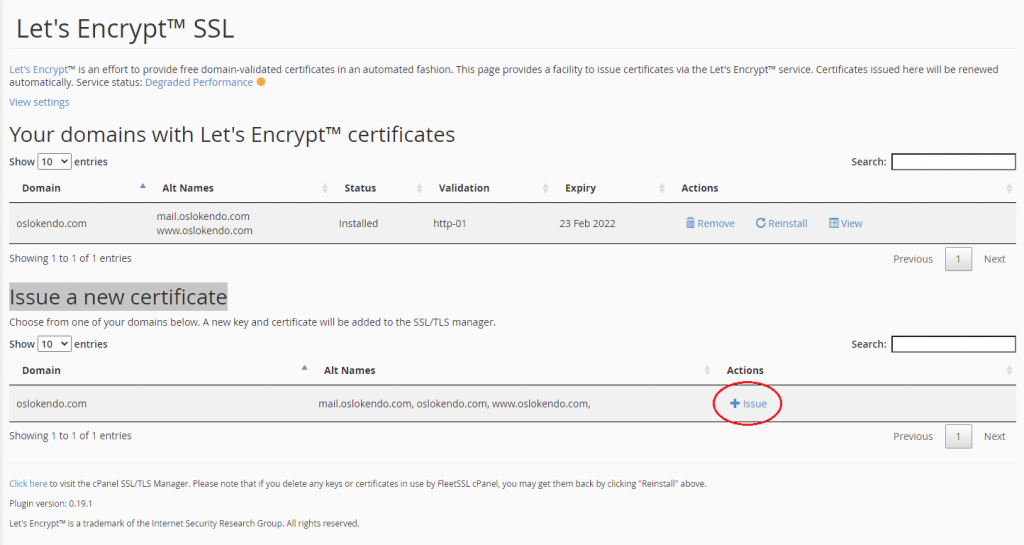Click the plus Issue icon for oslokendo.com
The width and height of the screenshot is (1024, 545).
click(x=735, y=404)
